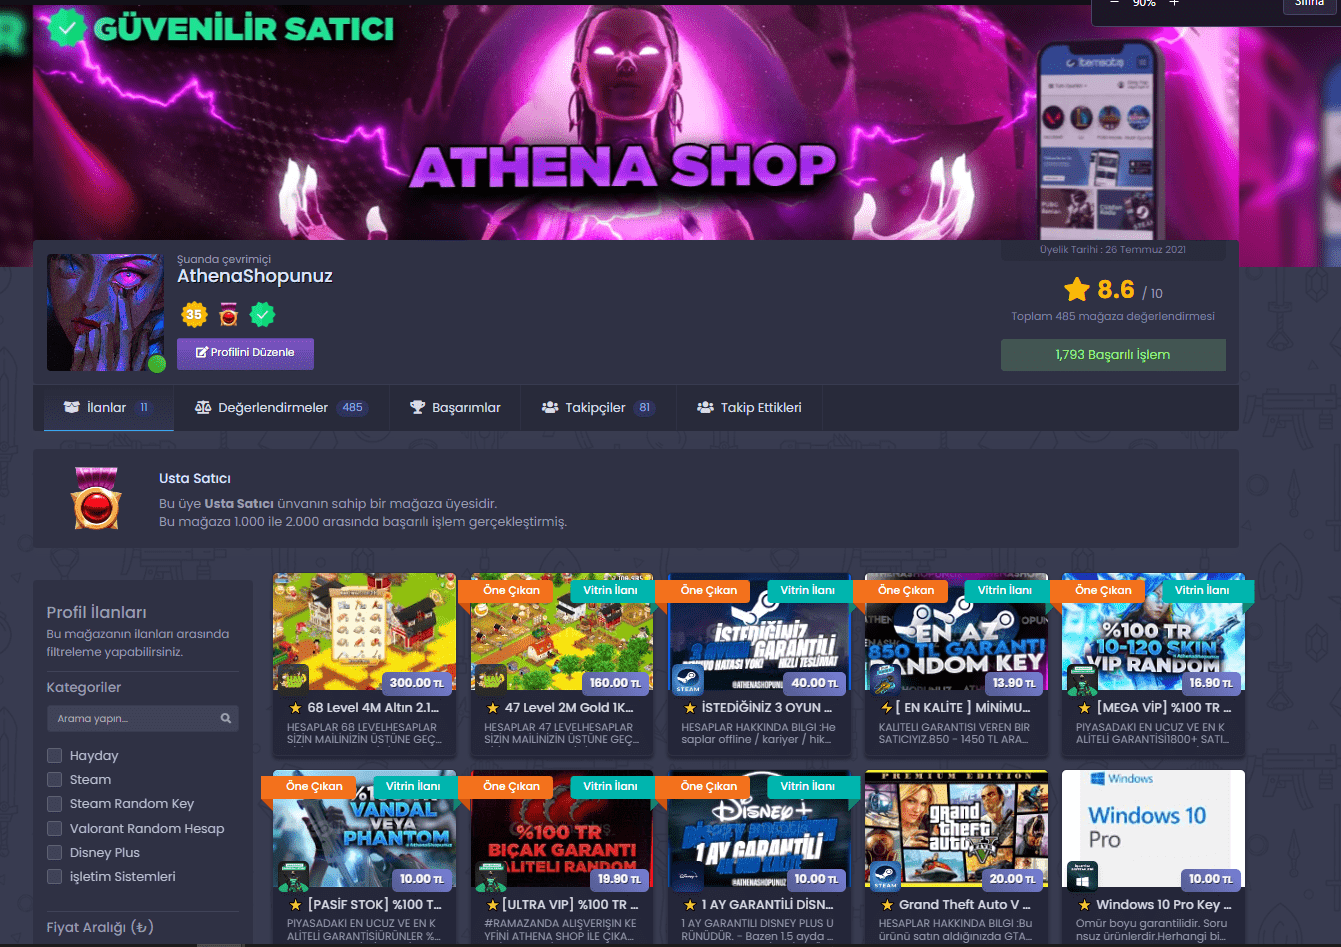This screenshot has width=1341, height=947.
Task: Click the 19.90 TL price tag
Action: click(x=618, y=879)
